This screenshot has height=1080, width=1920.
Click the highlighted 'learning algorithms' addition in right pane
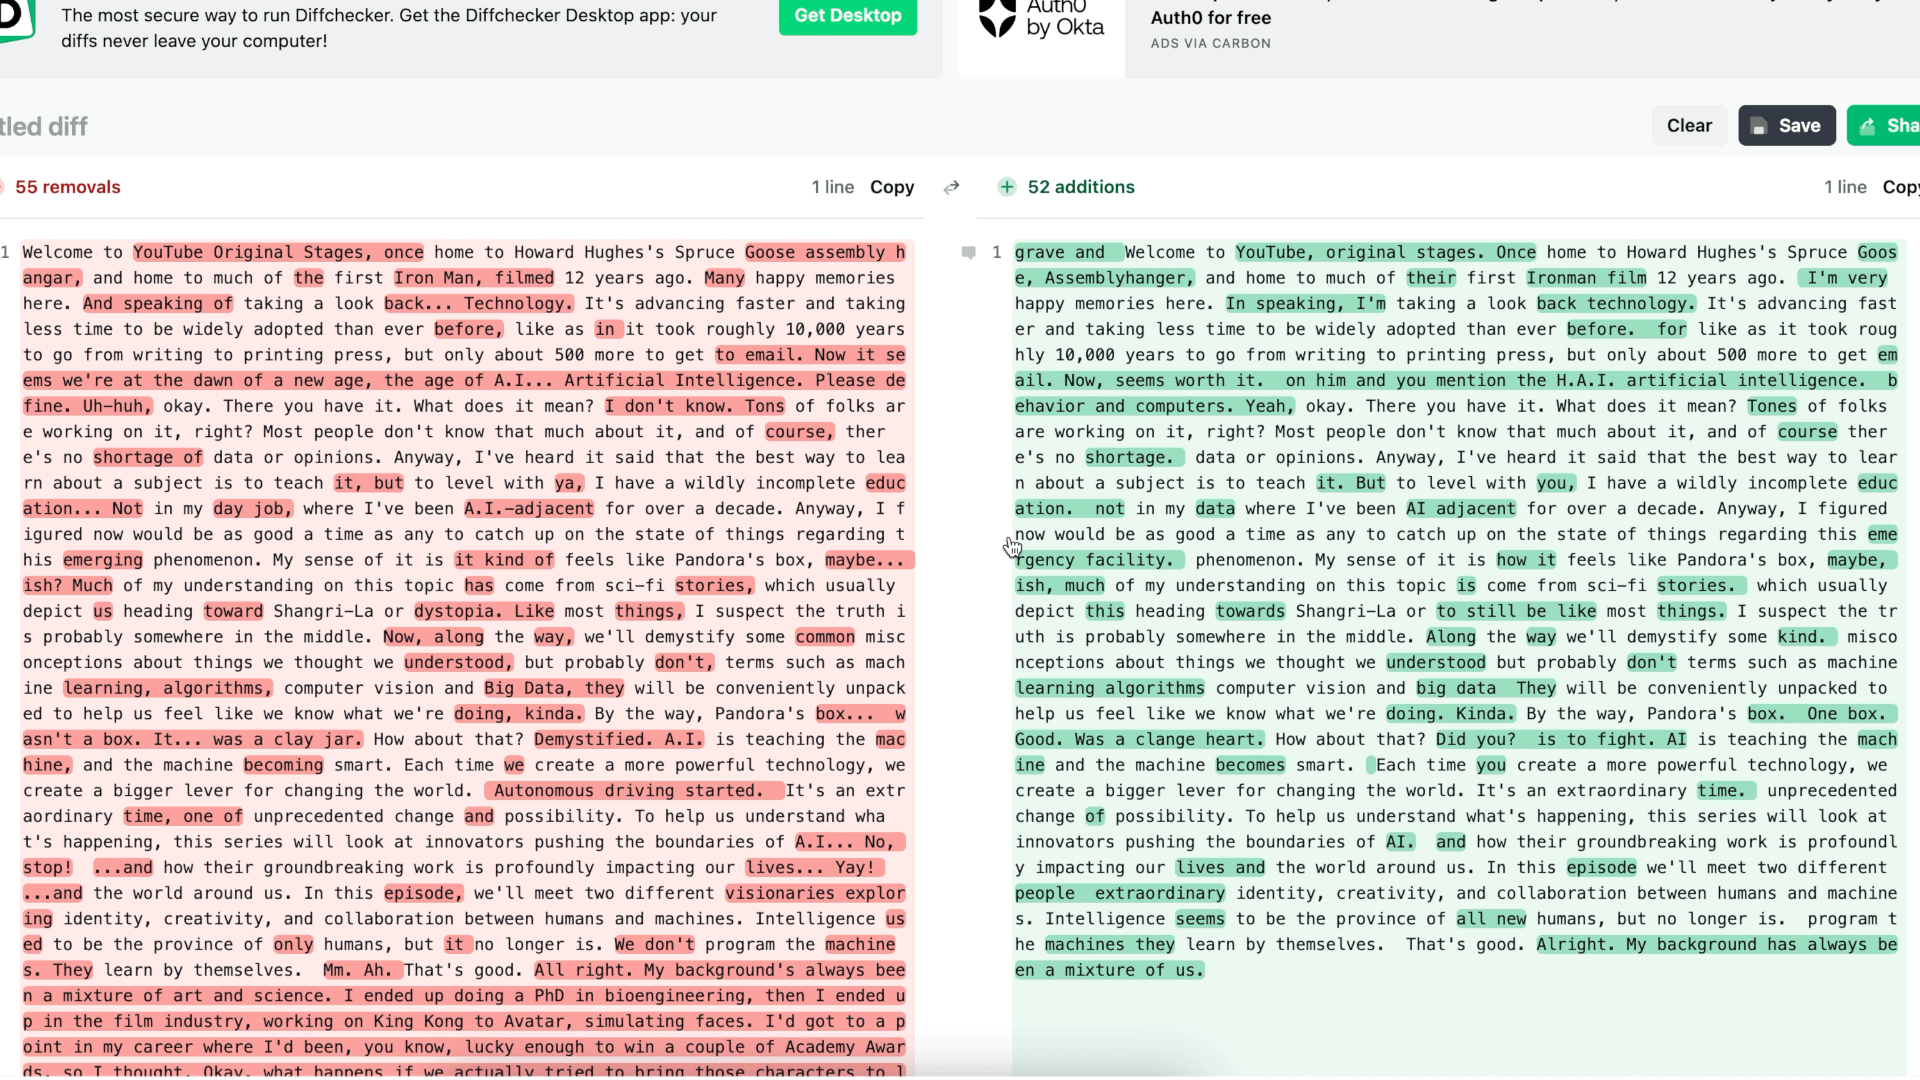click(1109, 688)
